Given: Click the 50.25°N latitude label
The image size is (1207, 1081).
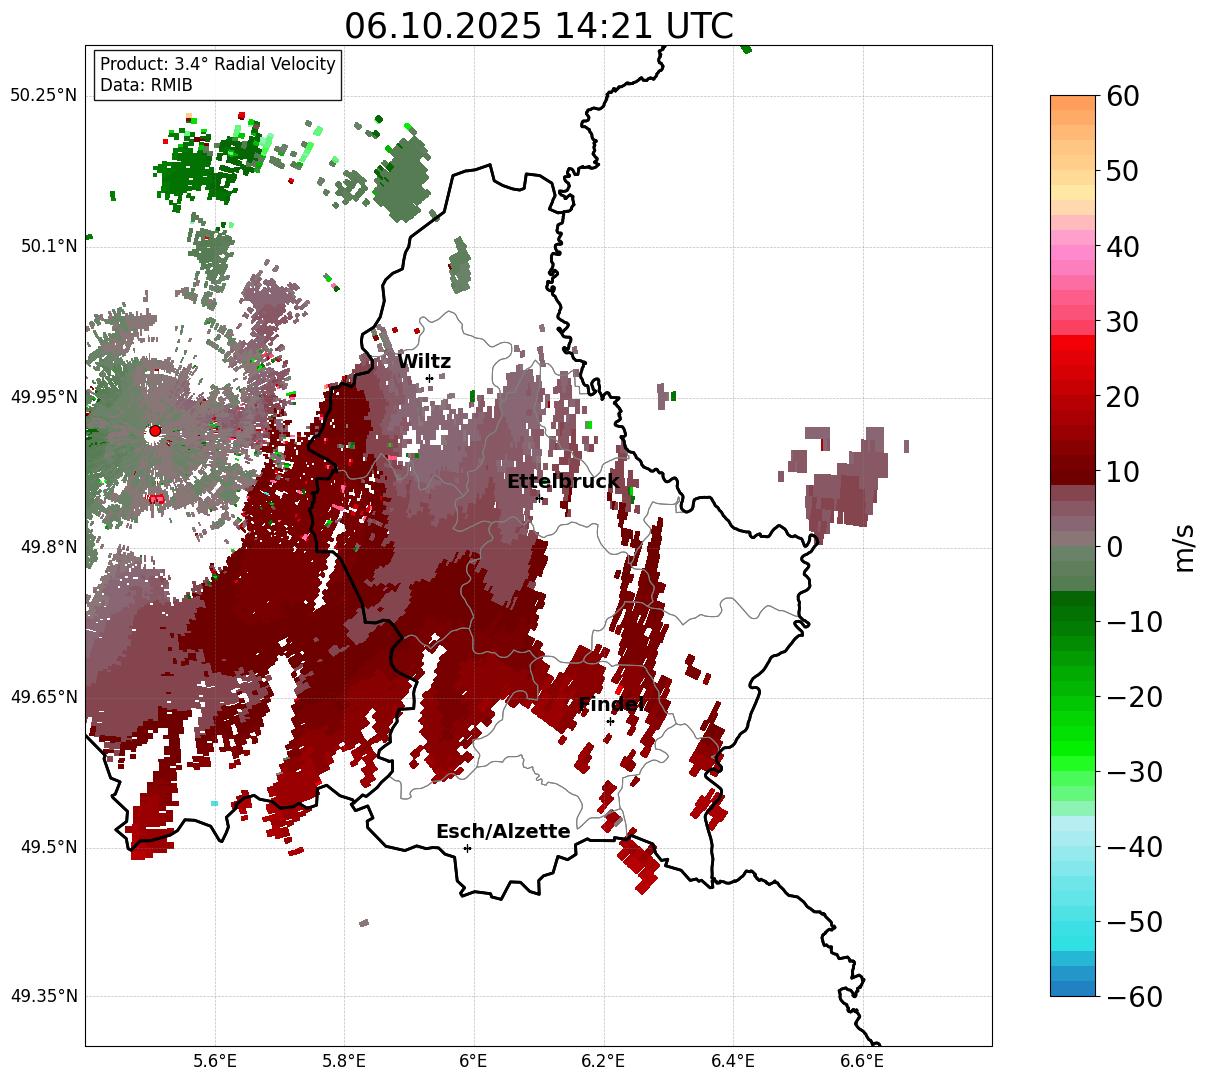Looking at the screenshot, I should 44,96.
